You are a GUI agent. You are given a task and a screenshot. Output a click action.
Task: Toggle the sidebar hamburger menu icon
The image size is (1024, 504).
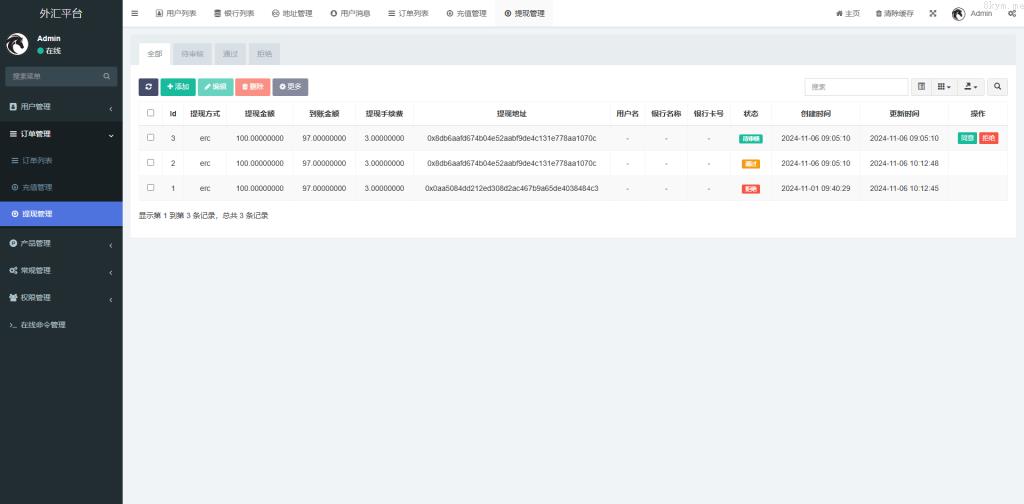(135, 13)
